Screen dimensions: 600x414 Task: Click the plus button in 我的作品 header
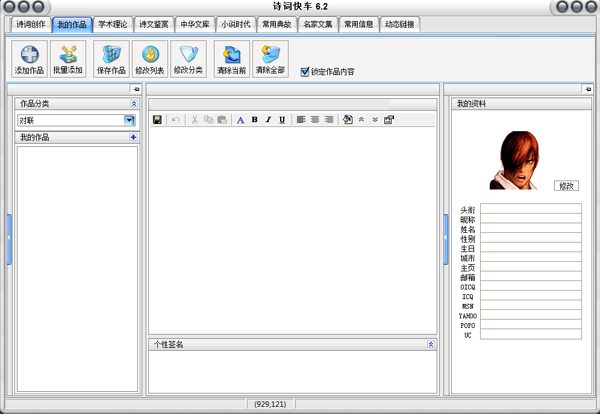click(x=133, y=137)
